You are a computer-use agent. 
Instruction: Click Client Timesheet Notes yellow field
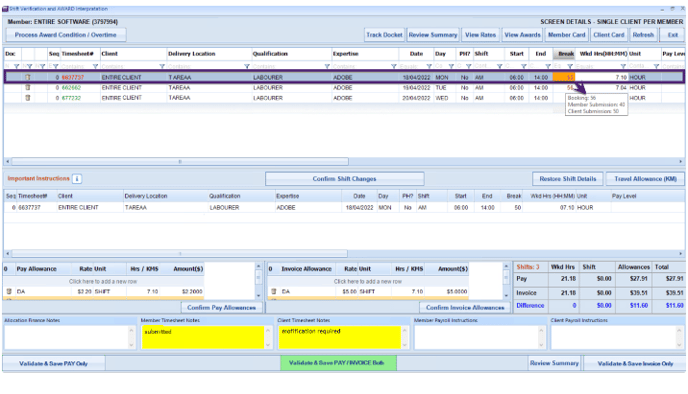coord(340,337)
